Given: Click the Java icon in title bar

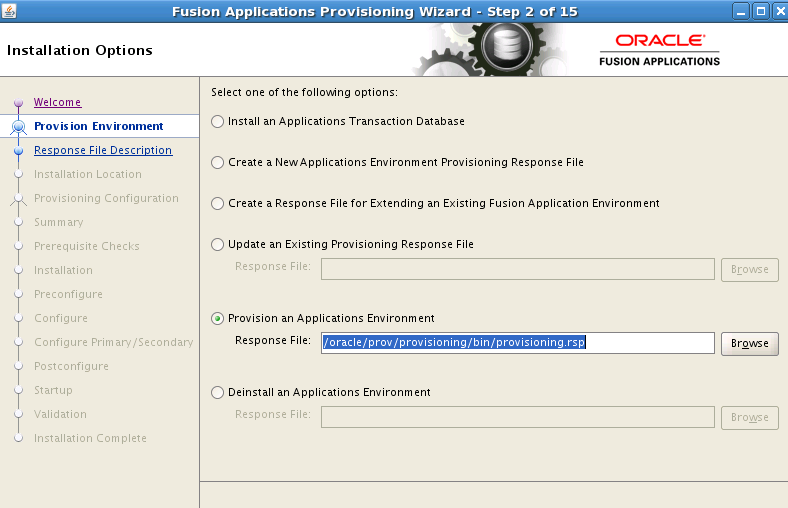Looking at the screenshot, I should click(11, 12).
